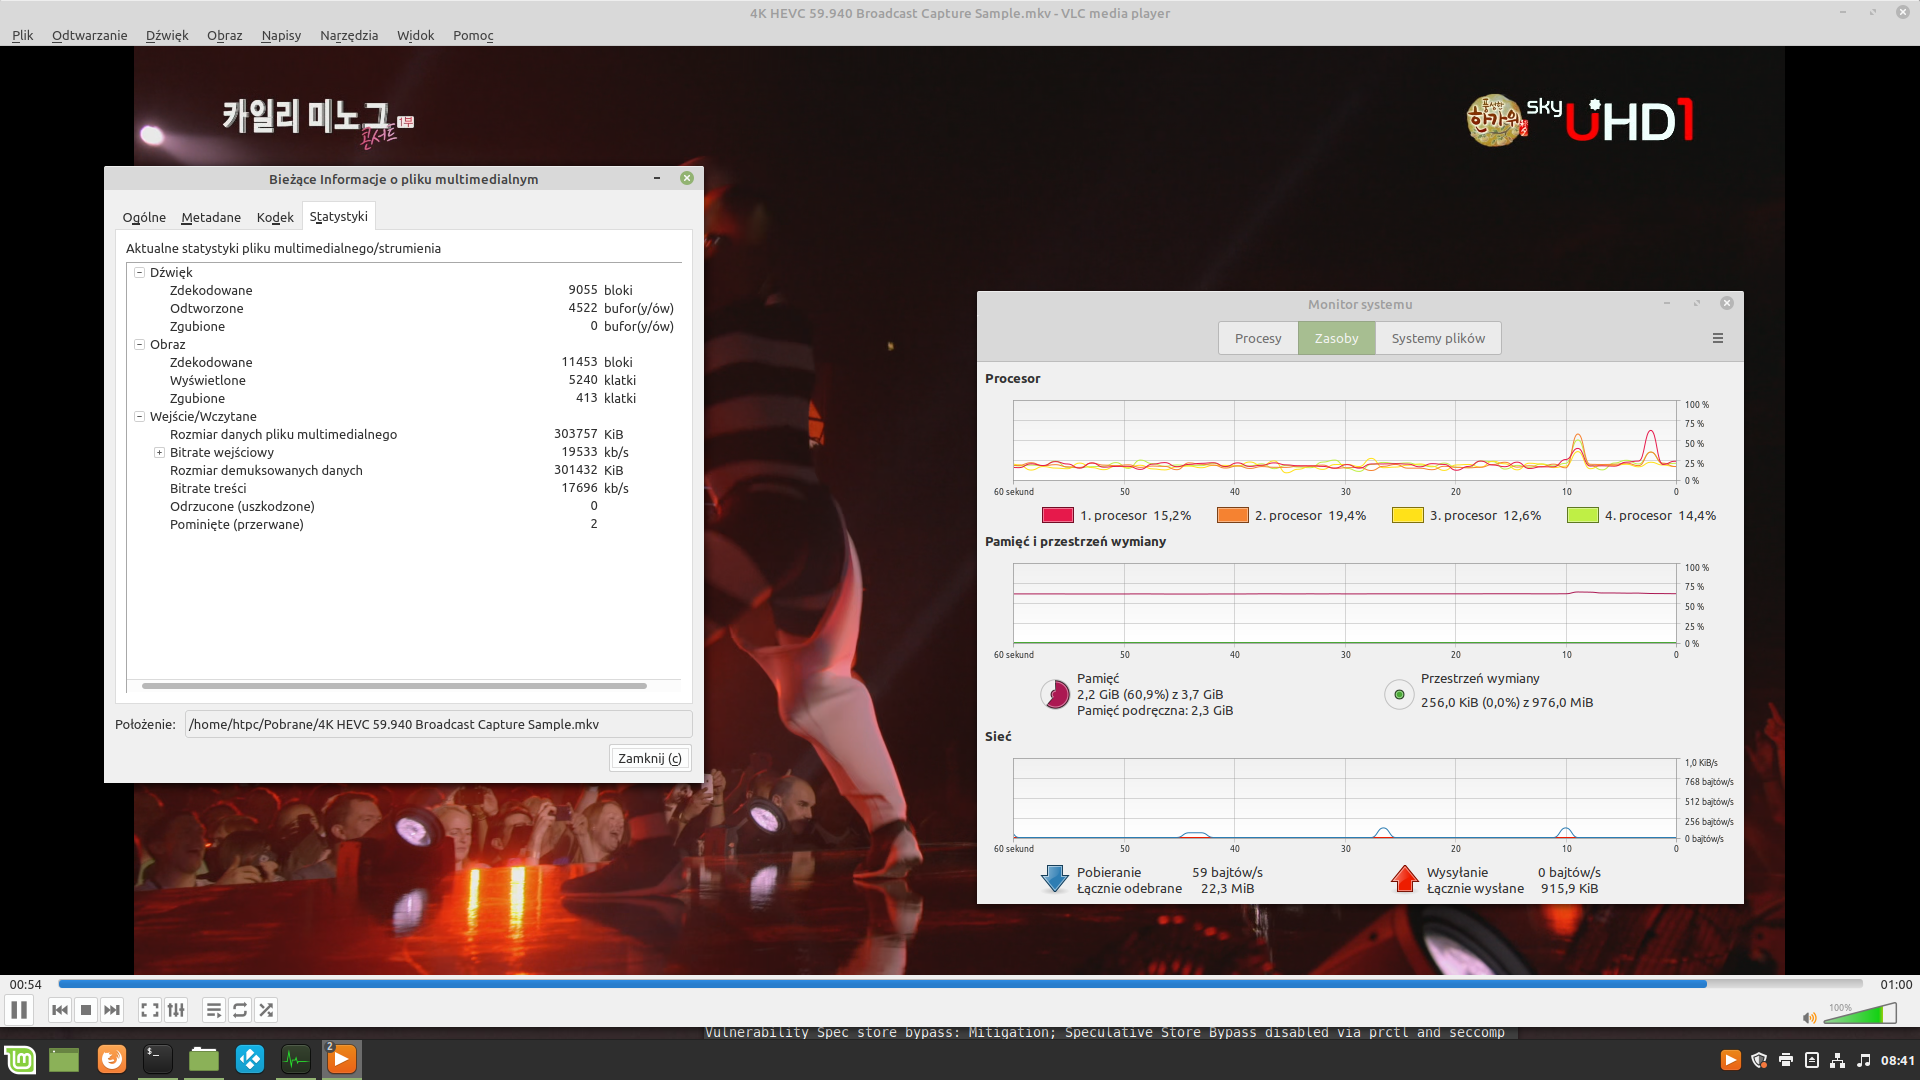Open the printer tray icon
Image resolution: width=1920 pixels, height=1080 pixels.
1786,1060
